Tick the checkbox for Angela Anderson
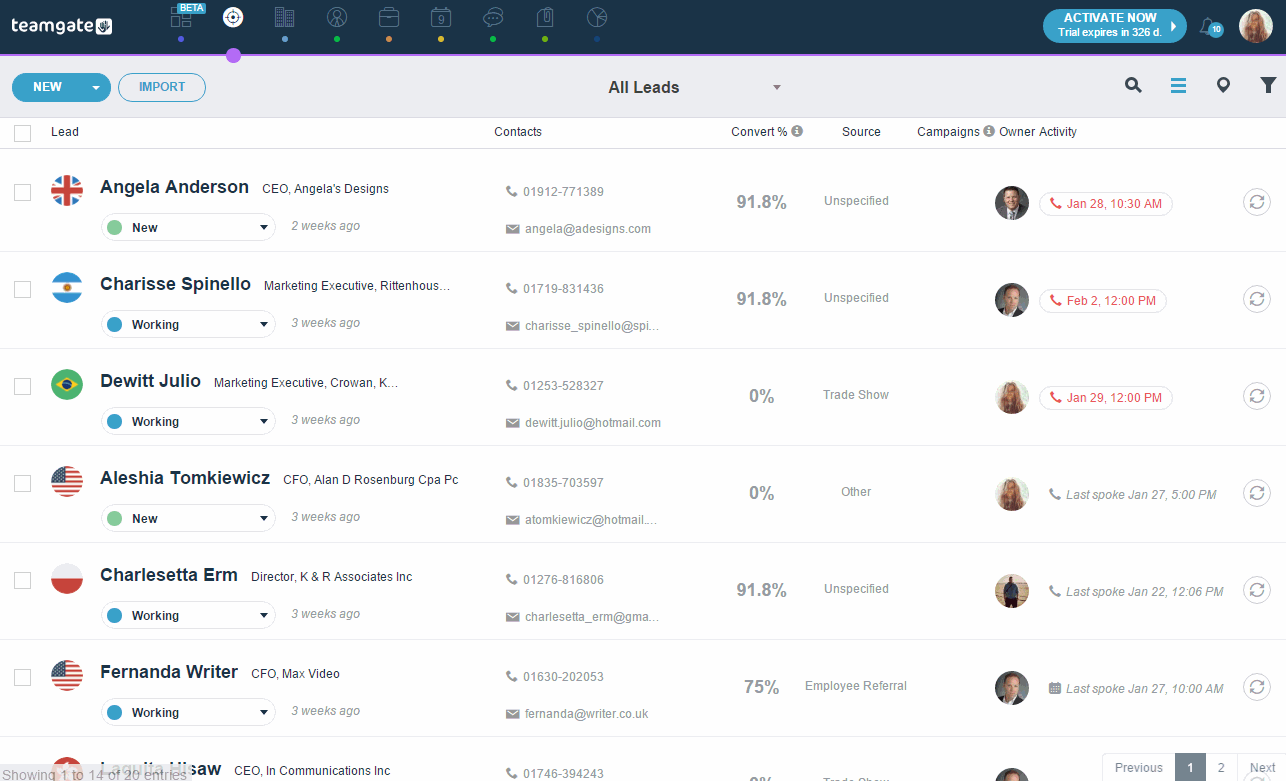This screenshot has height=781, width=1286. coord(23,193)
